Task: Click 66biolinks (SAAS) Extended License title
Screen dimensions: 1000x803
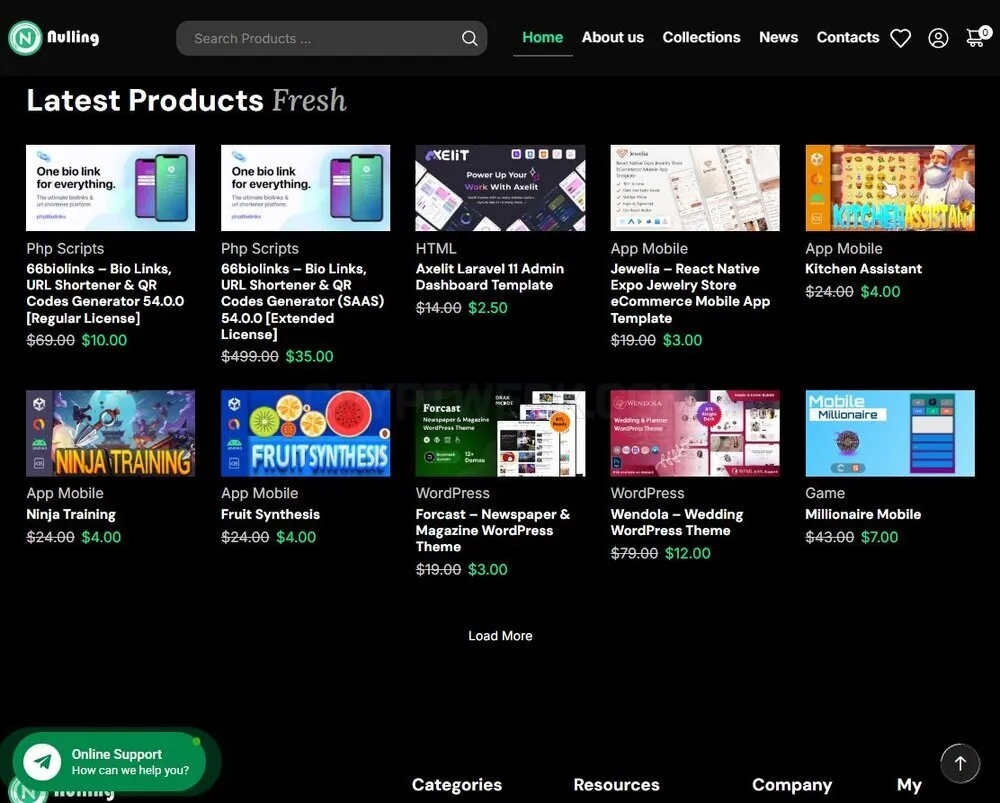Action: 303,302
